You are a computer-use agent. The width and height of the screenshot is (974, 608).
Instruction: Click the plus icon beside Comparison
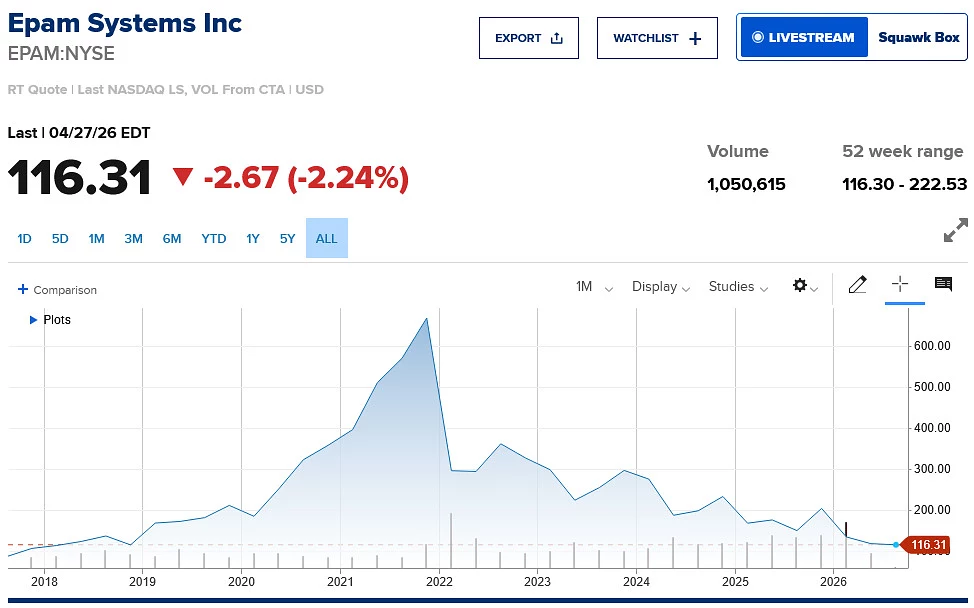(x=23, y=290)
